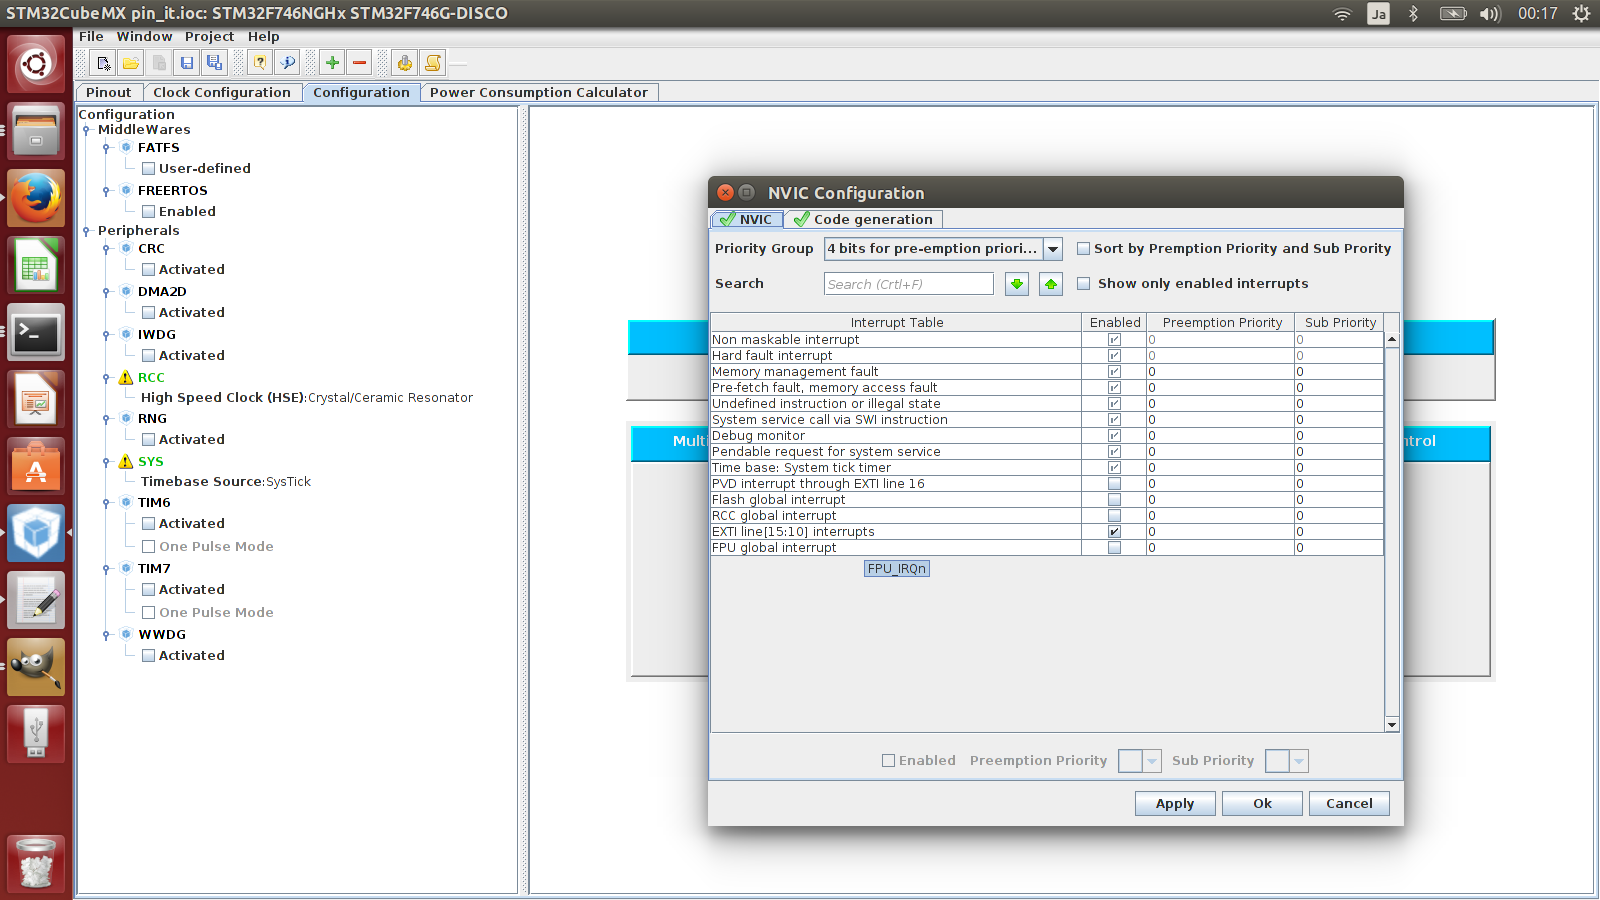
Task: Collapse the TIM6 tree node
Action: (x=106, y=503)
